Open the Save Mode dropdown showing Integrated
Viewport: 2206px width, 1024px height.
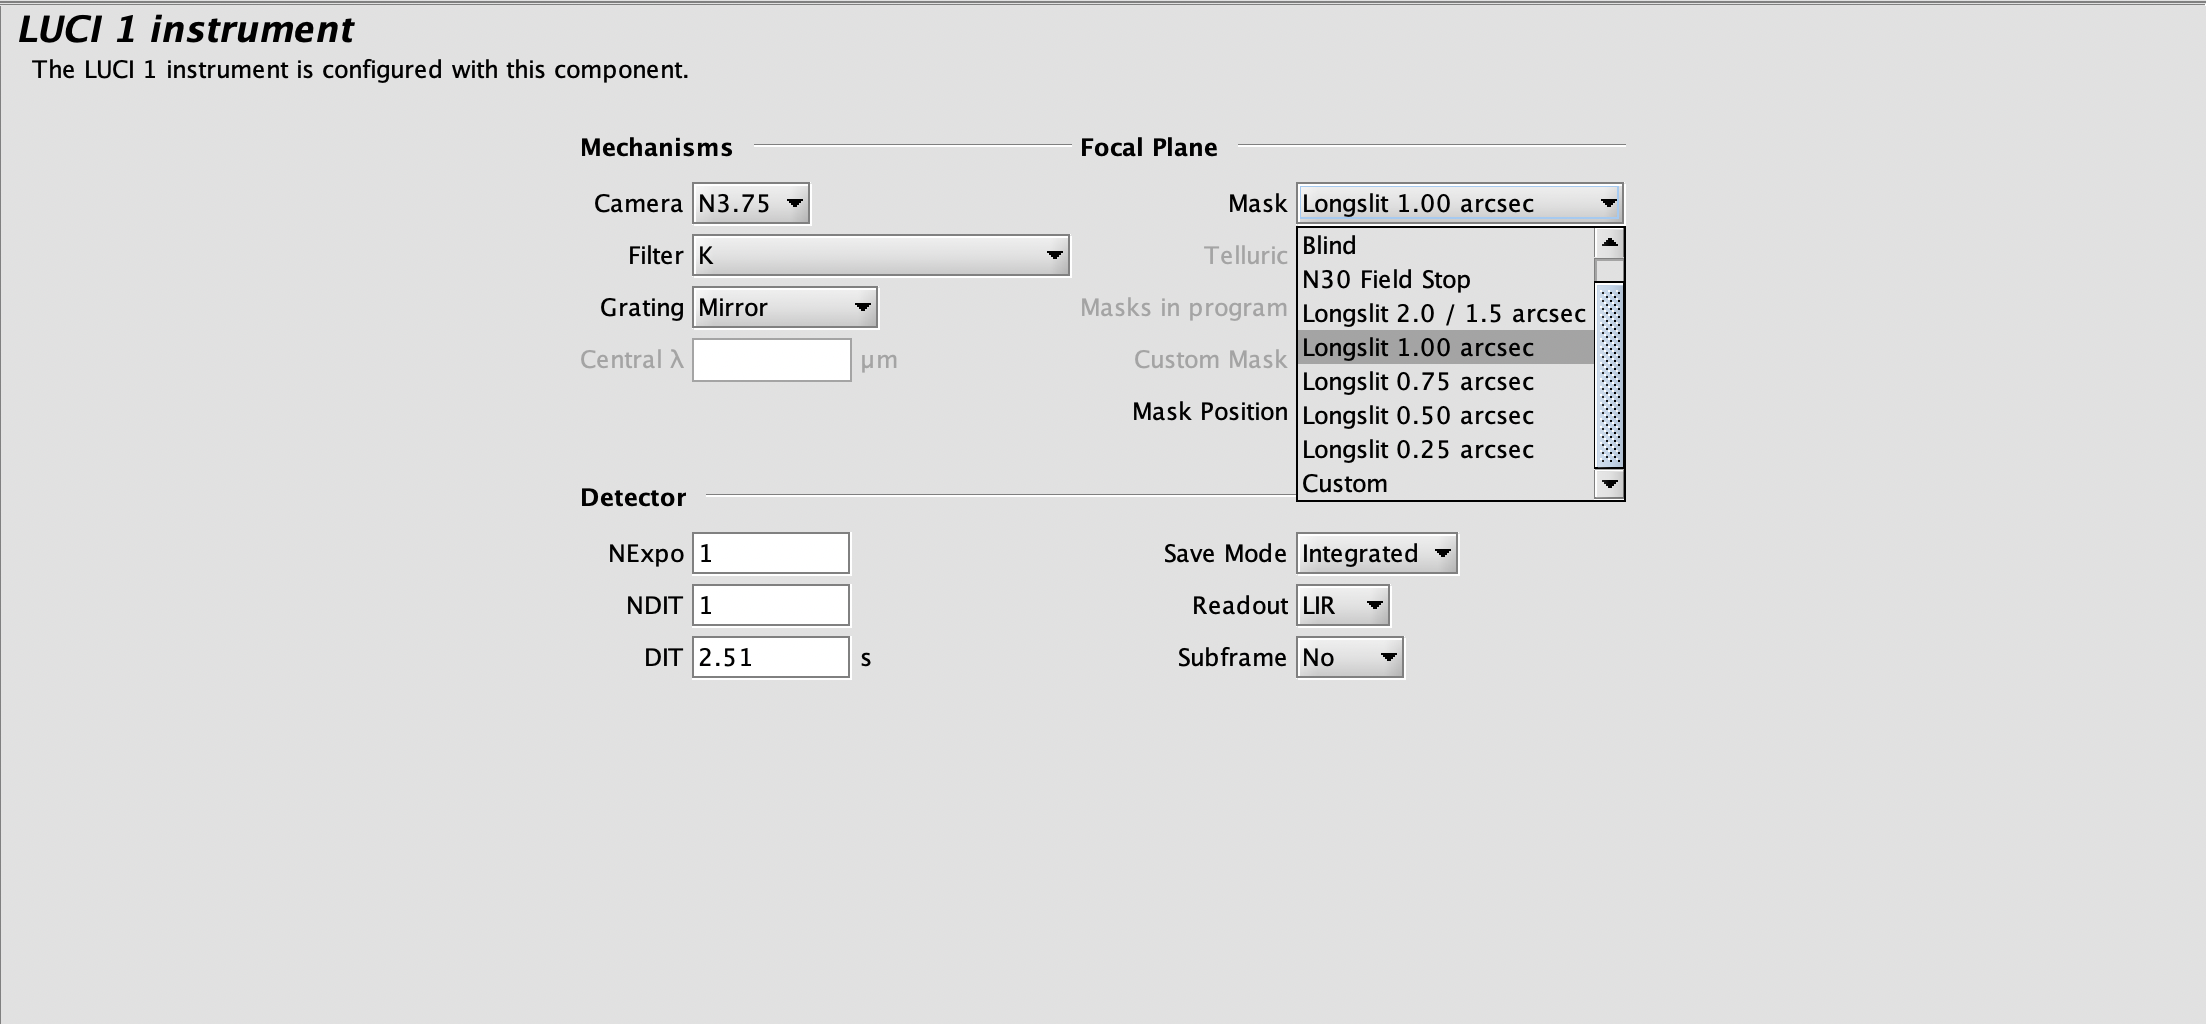click(x=1376, y=554)
